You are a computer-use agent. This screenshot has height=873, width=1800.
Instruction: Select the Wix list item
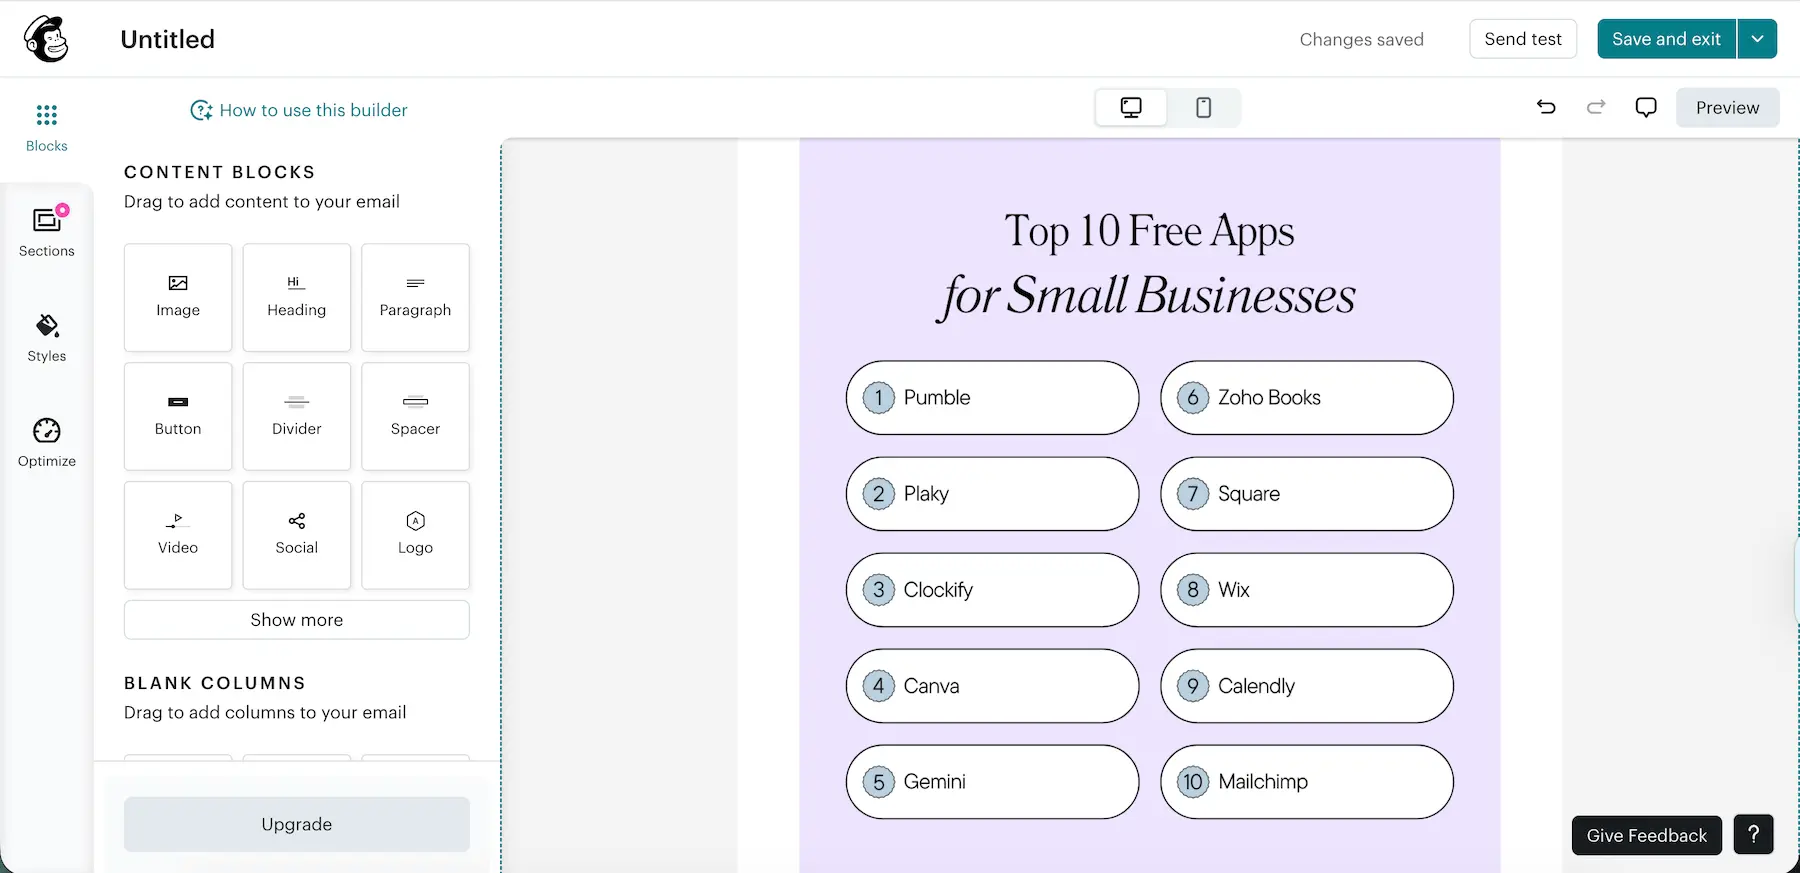[x=1307, y=590]
